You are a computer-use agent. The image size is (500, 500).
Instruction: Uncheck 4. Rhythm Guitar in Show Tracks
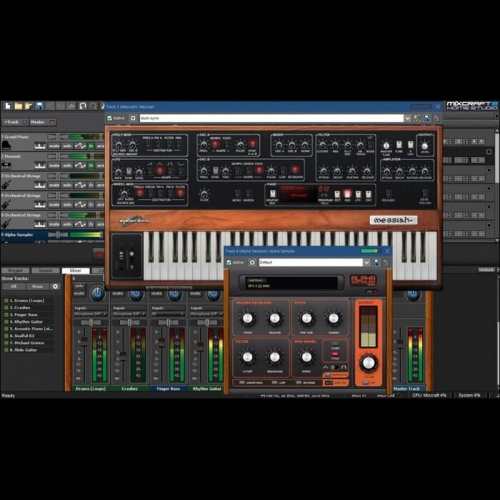tap(6, 321)
